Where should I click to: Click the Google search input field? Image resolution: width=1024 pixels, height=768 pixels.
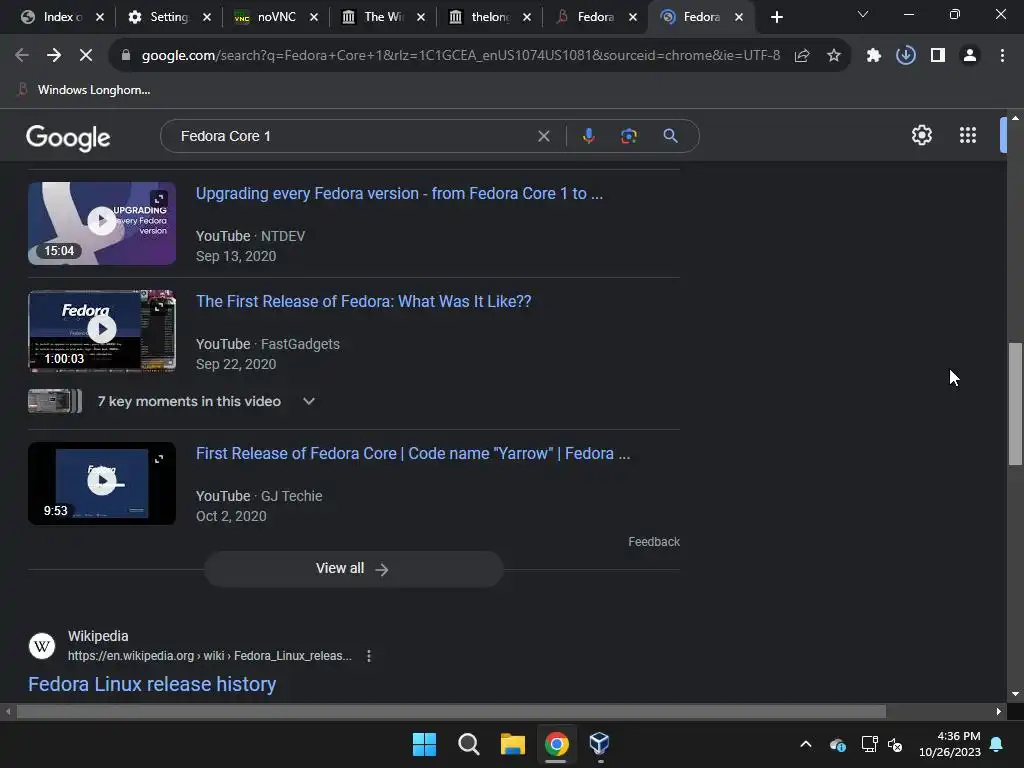pyautogui.click(x=353, y=136)
